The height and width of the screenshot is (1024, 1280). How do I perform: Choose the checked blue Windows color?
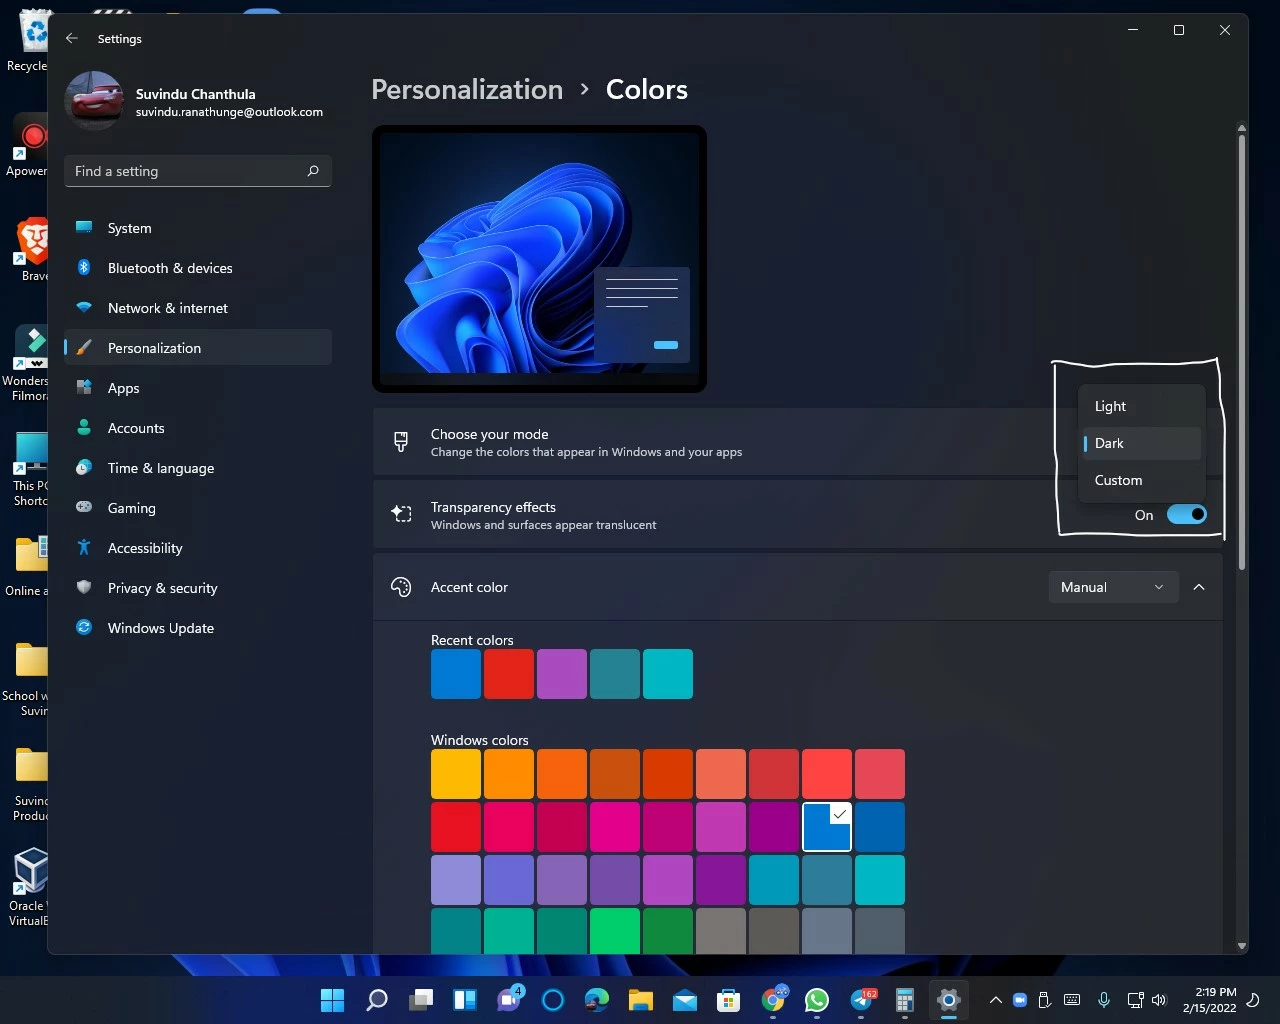tap(827, 827)
